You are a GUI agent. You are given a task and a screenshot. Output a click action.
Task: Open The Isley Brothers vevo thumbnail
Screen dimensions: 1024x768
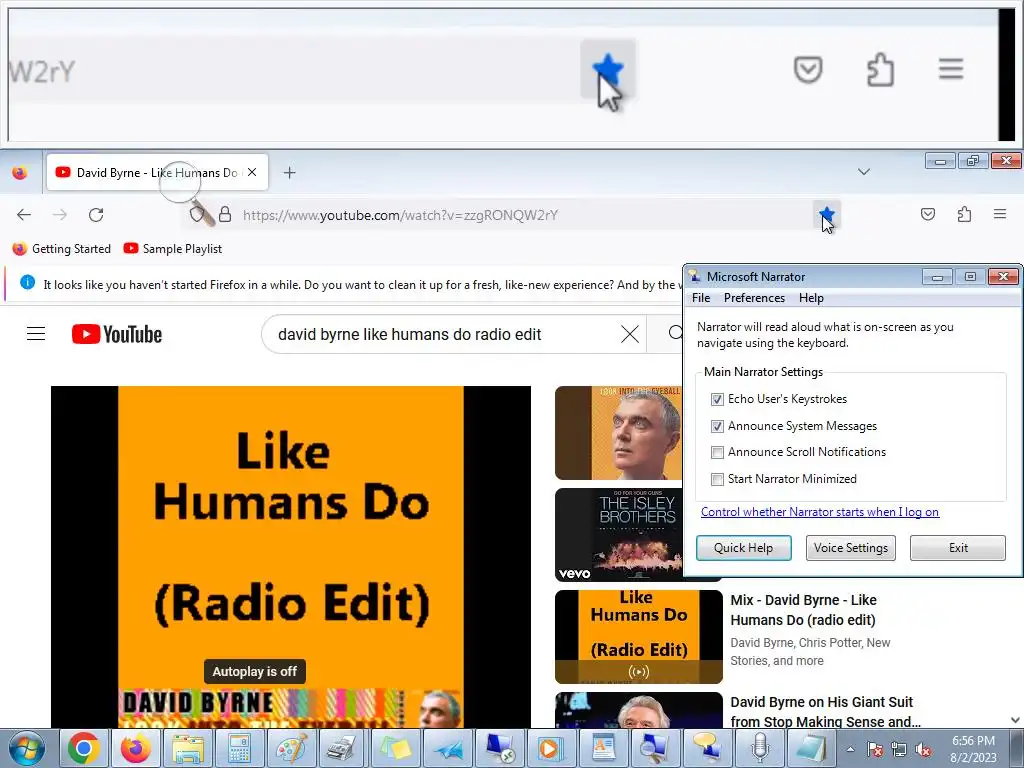618,535
